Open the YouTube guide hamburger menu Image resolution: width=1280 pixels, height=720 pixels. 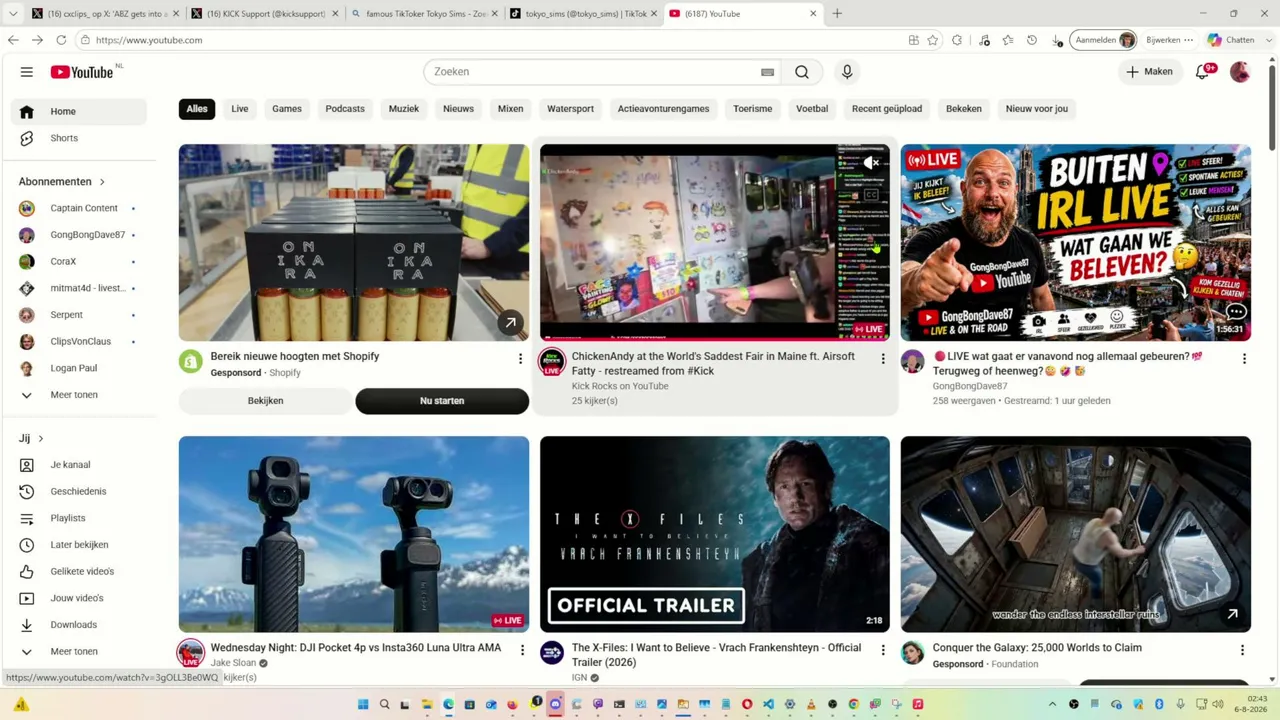pyautogui.click(x=27, y=72)
